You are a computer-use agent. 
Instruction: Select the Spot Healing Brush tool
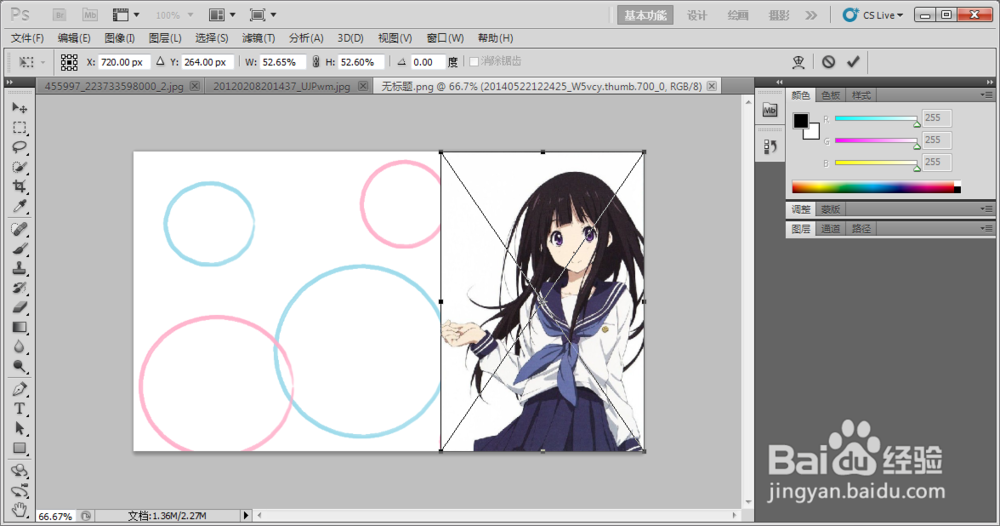pyautogui.click(x=19, y=229)
